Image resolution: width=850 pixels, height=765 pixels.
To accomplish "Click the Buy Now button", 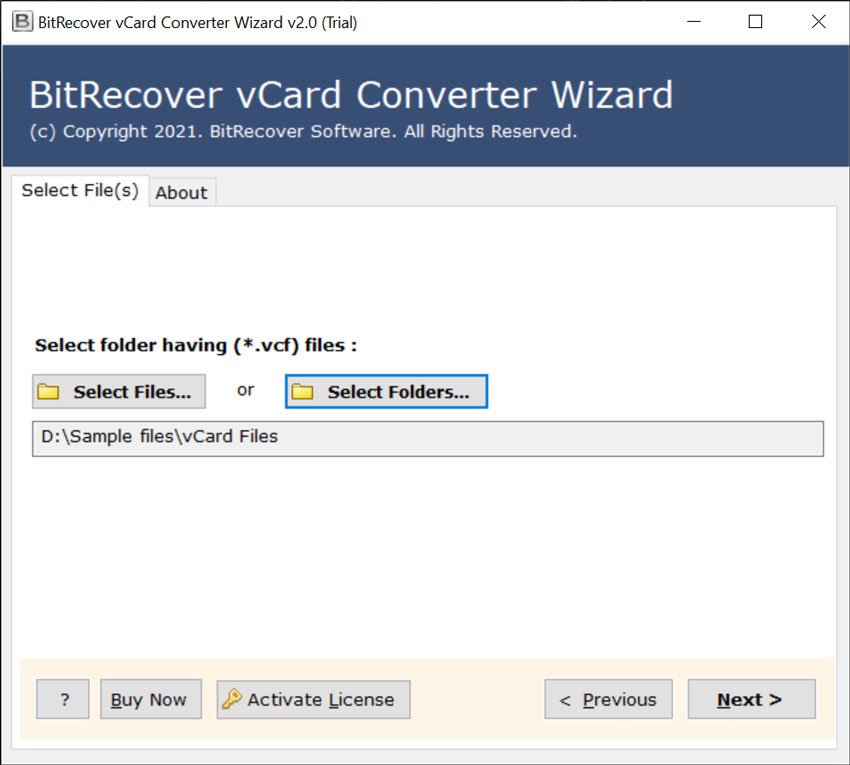I will (151, 699).
